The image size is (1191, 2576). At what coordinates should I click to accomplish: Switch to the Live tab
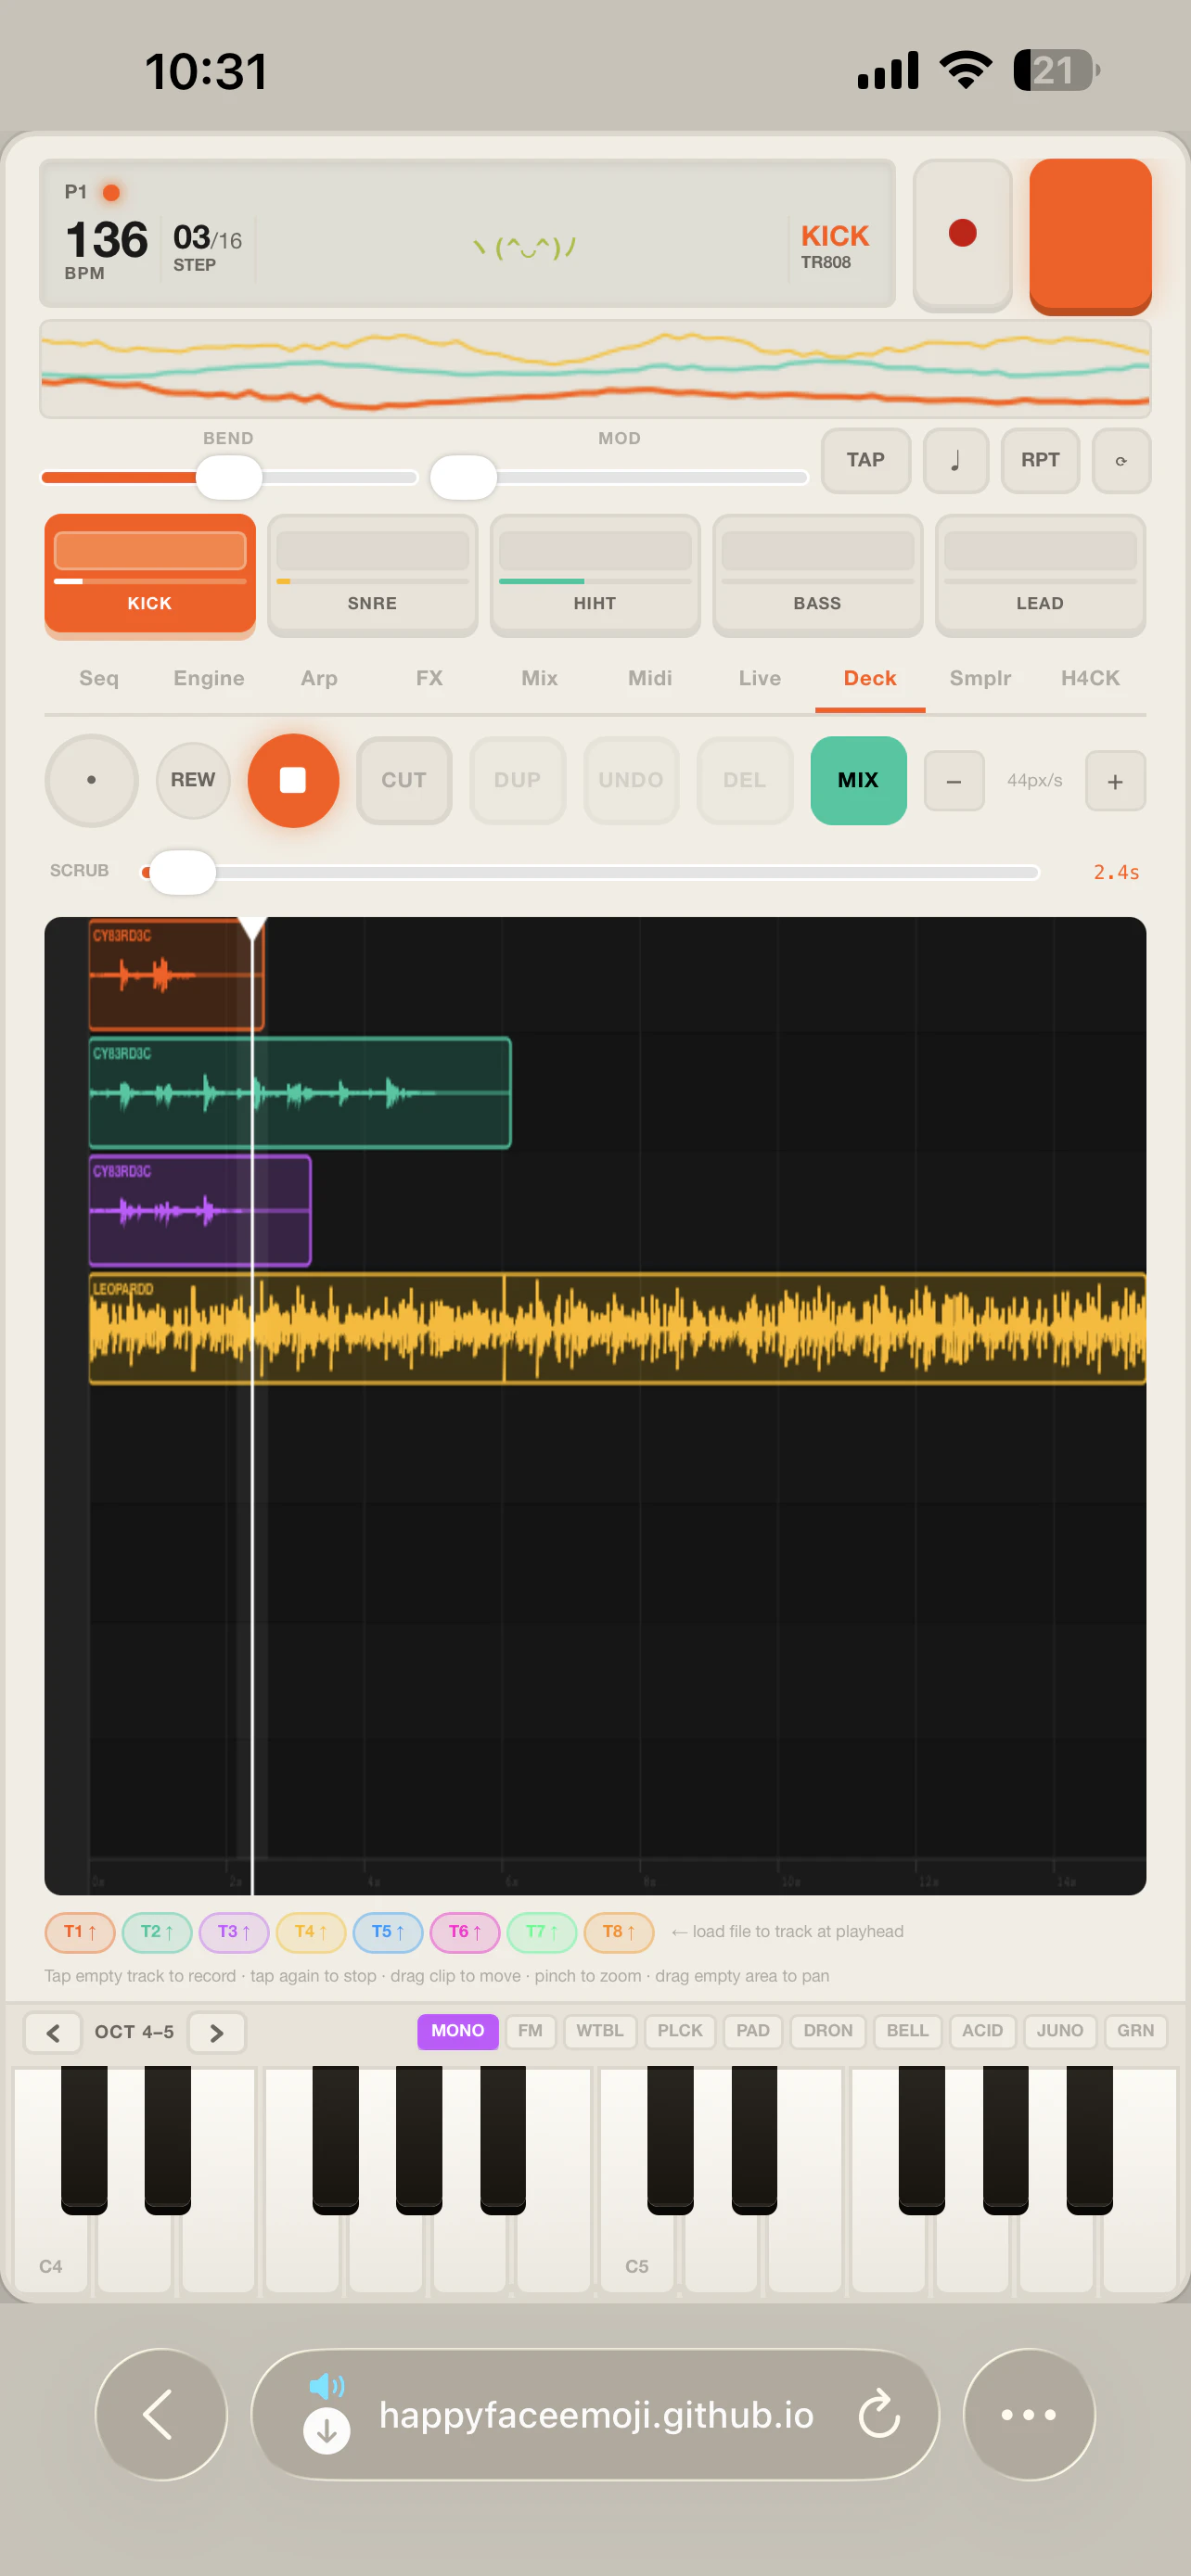point(760,678)
